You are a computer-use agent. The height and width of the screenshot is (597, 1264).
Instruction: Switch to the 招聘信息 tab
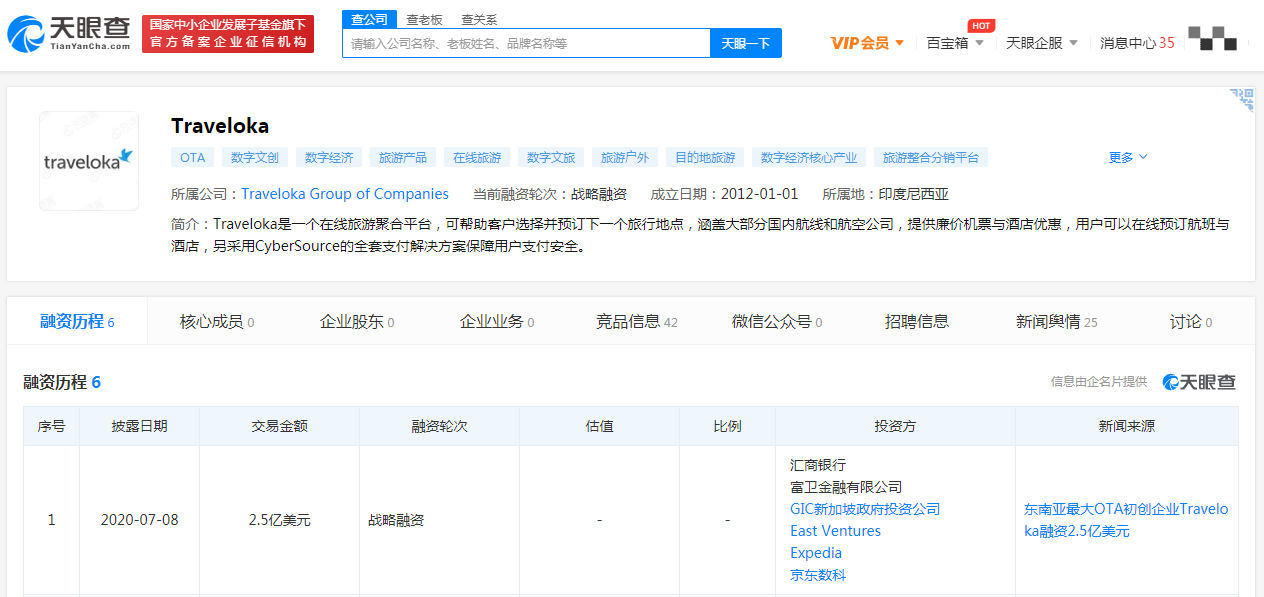click(x=917, y=321)
